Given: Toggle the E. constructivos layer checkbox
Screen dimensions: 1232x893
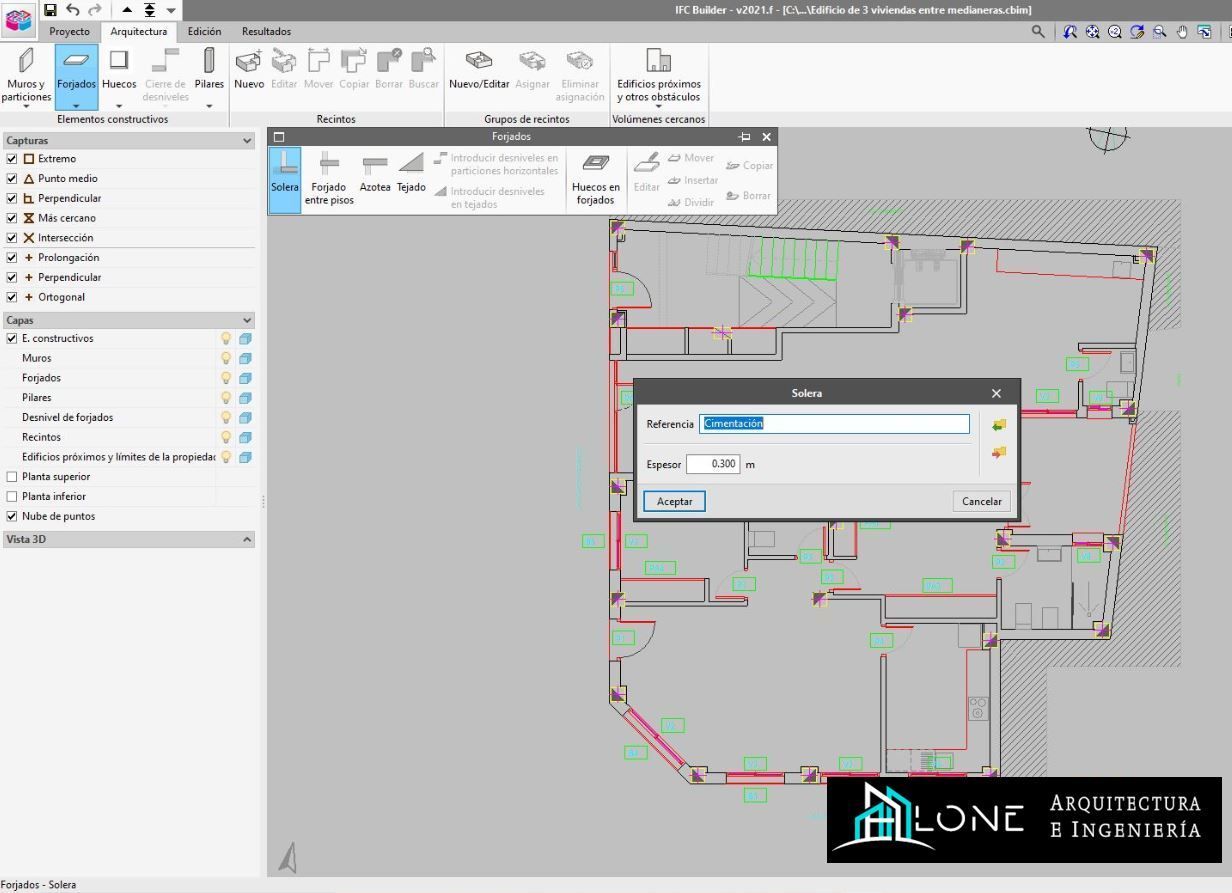Looking at the screenshot, I should pyautogui.click(x=12, y=339).
